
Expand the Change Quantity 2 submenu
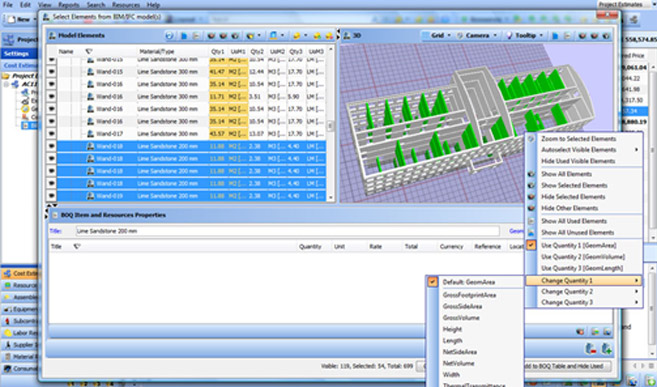(584, 292)
